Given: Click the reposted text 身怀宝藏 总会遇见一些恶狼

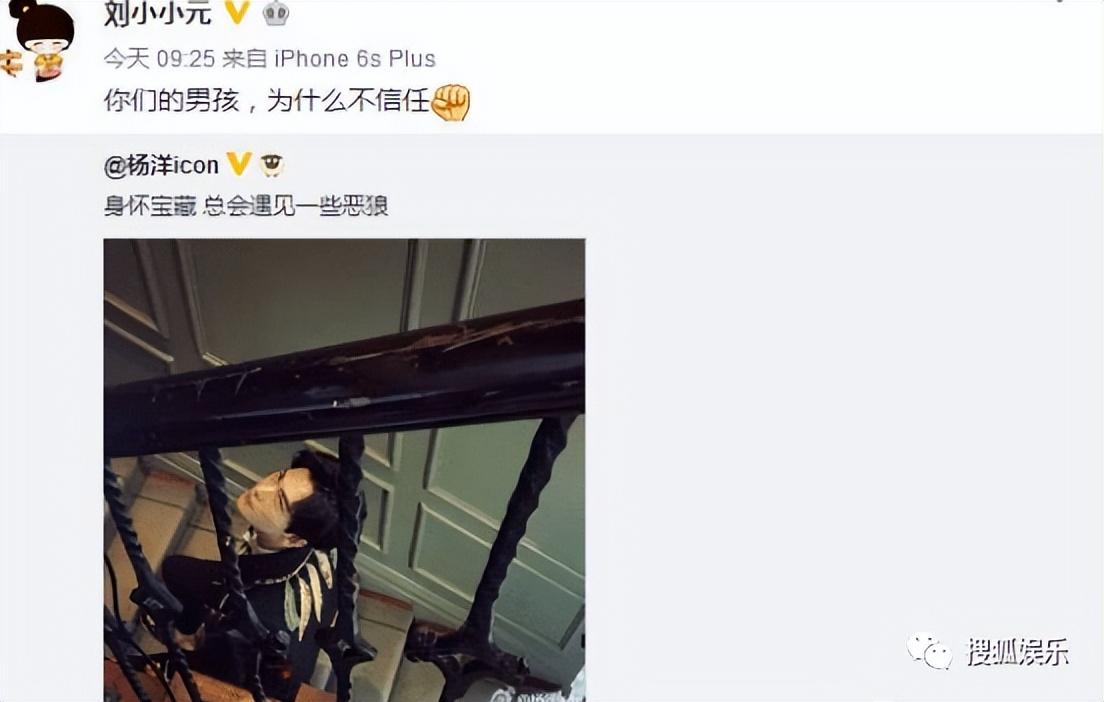Looking at the screenshot, I should click(x=246, y=206).
